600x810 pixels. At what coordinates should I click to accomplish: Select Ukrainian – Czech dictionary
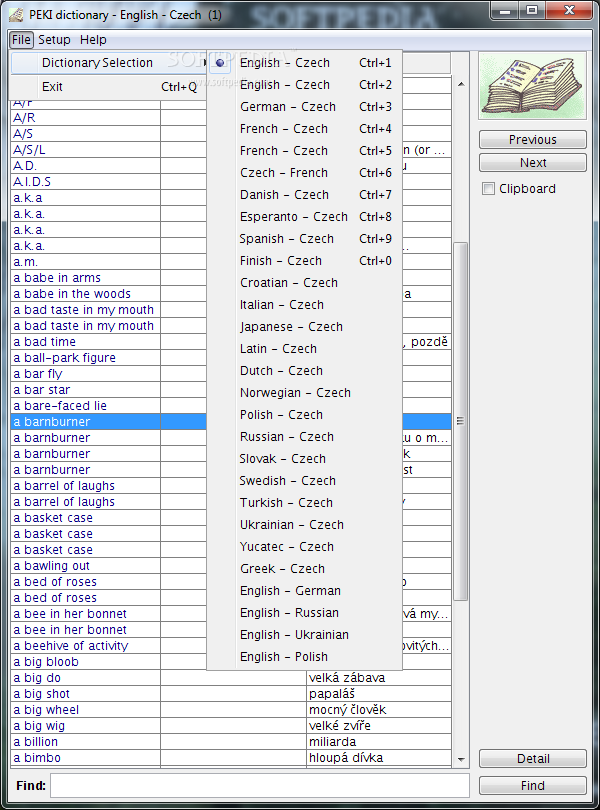coord(304,525)
